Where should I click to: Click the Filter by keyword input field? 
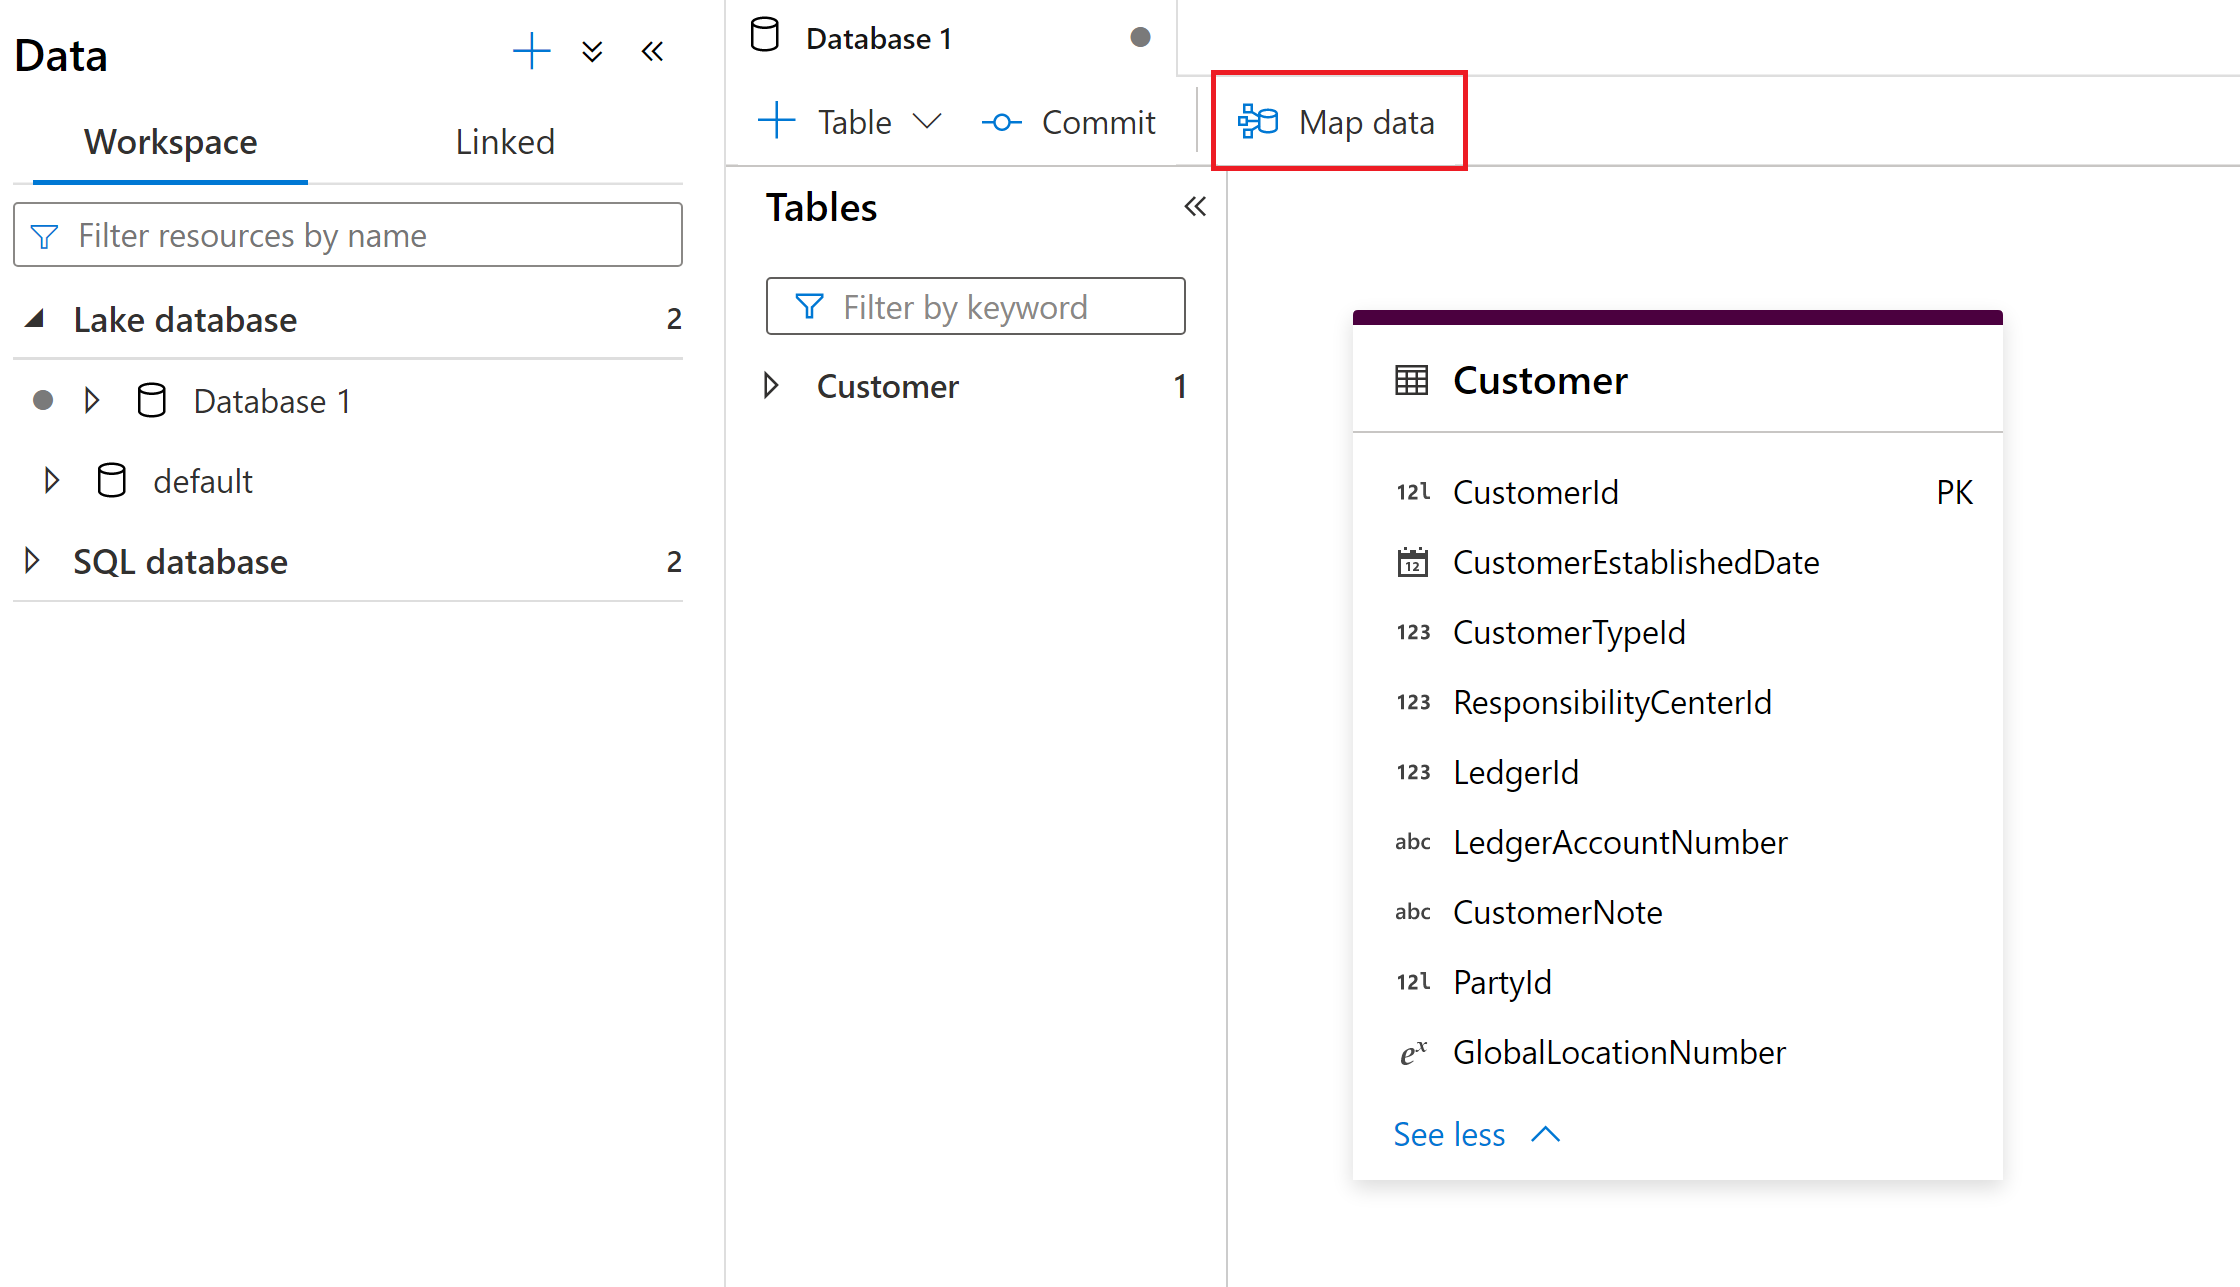pos(975,306)
